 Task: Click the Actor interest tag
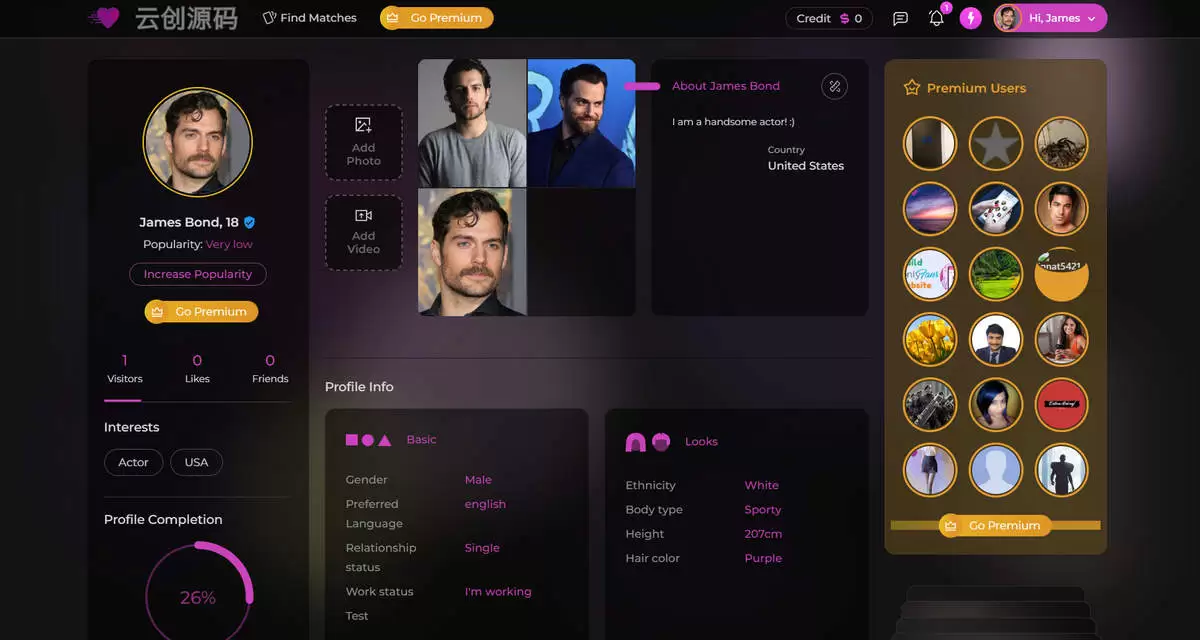[133, 462]
